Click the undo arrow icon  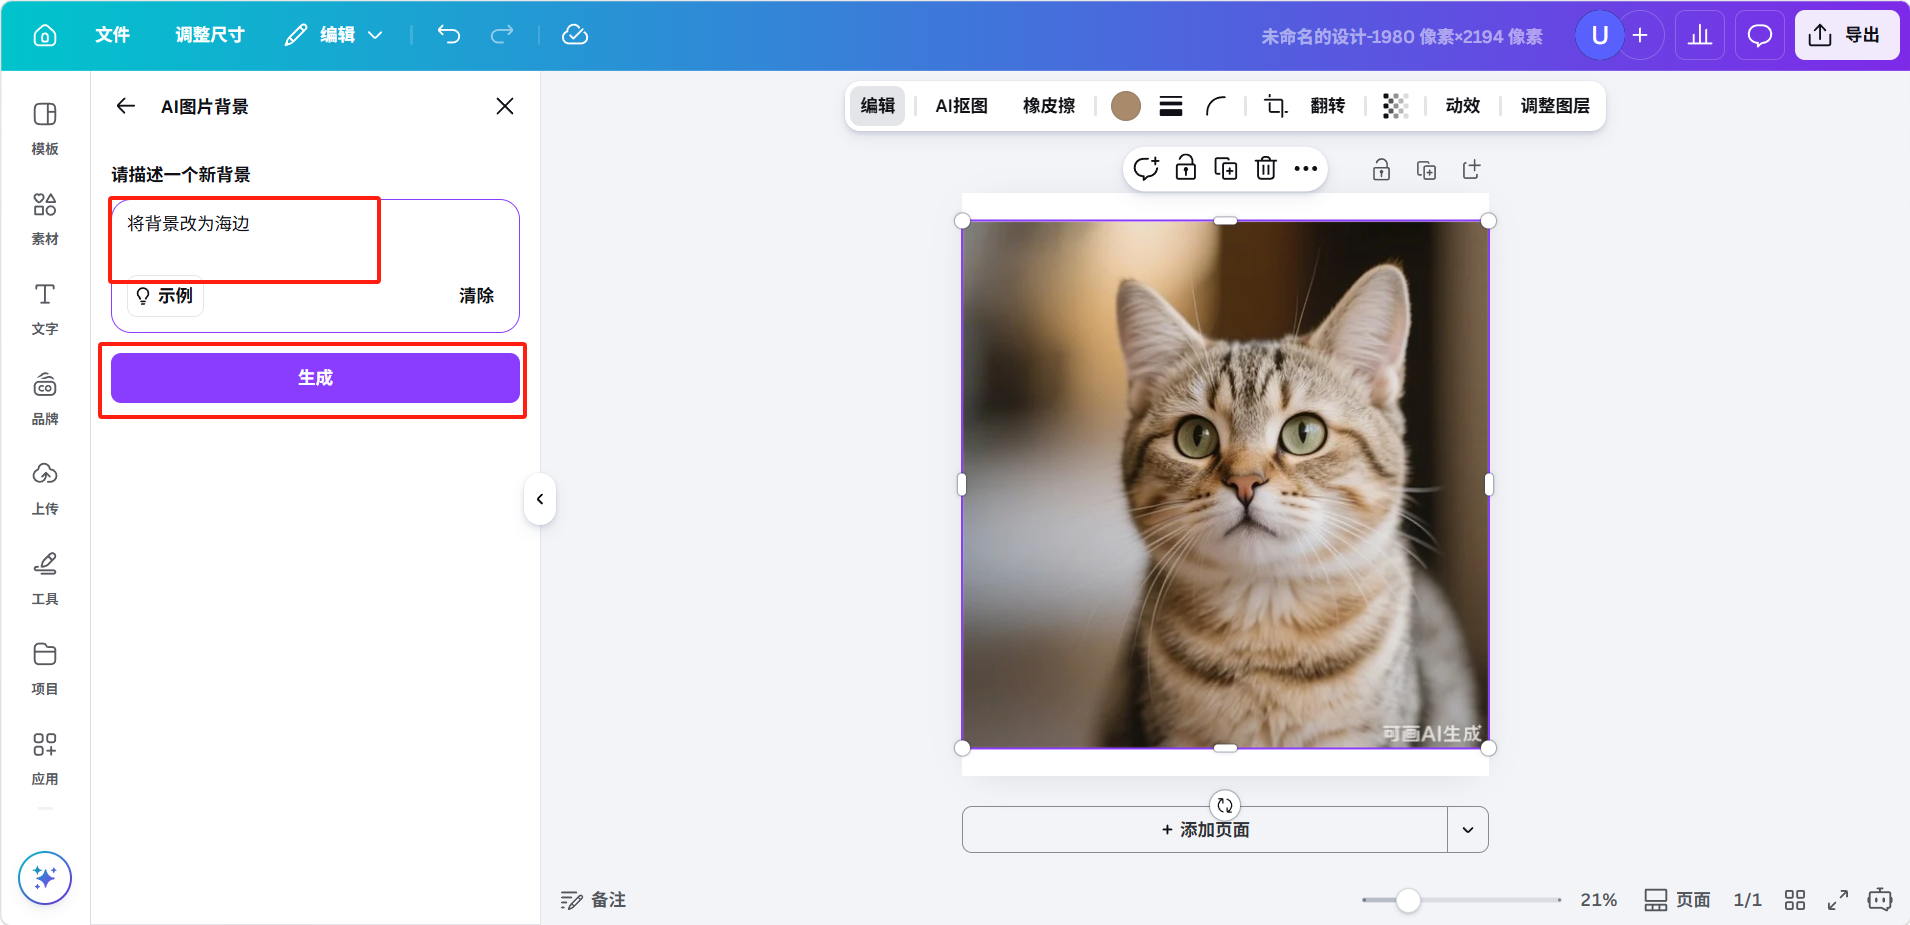point(449,35)
